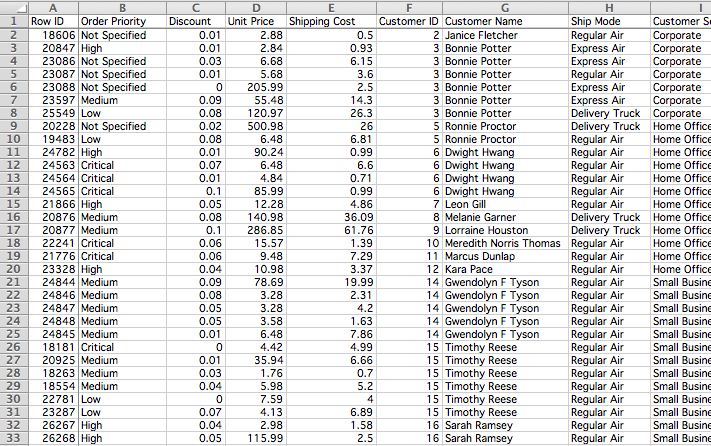
Task: Select row 9 header
Action: (x=14, y=126)
